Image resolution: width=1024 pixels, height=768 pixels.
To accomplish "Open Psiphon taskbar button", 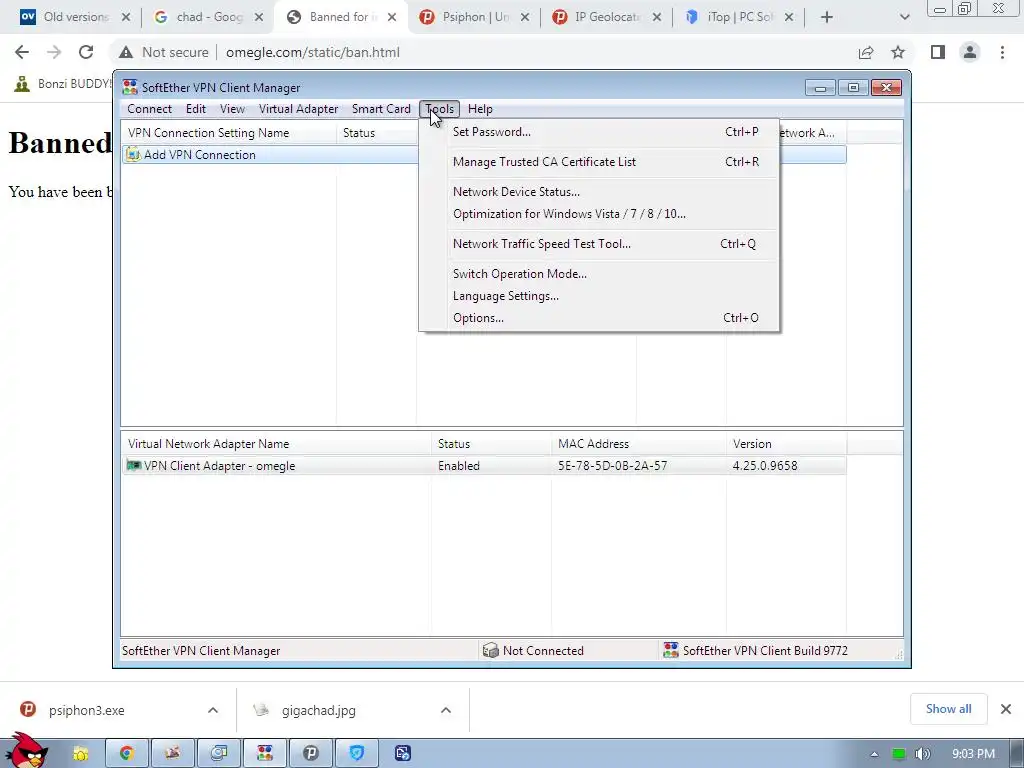I will (x=310, y=754).
